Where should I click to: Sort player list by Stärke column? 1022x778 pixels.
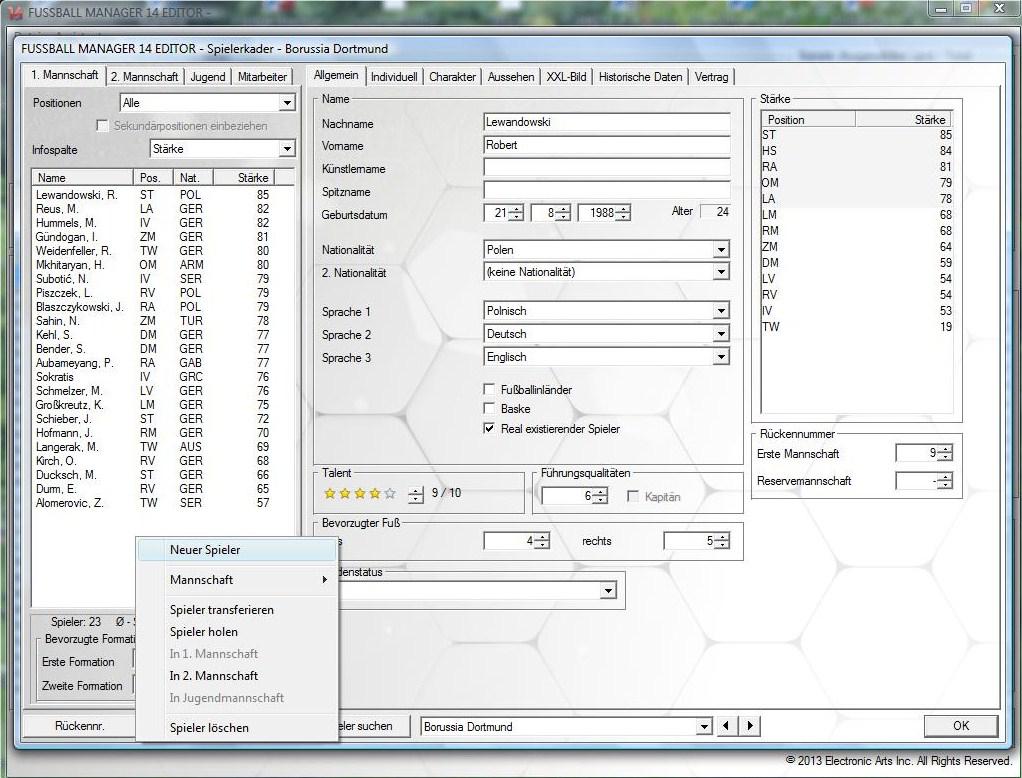pos(244,177)
